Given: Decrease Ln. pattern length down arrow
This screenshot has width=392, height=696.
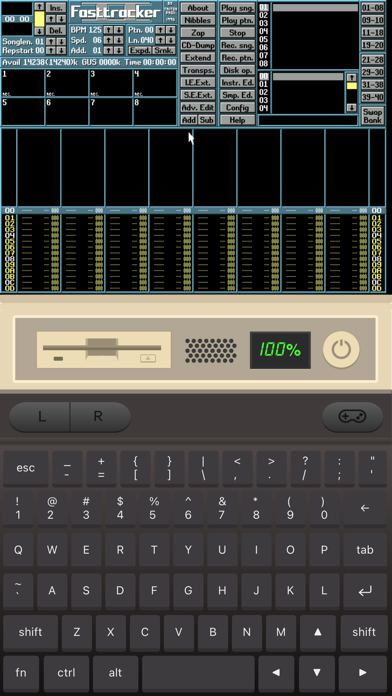Looking at the screenshot, I should coord(170,40).
